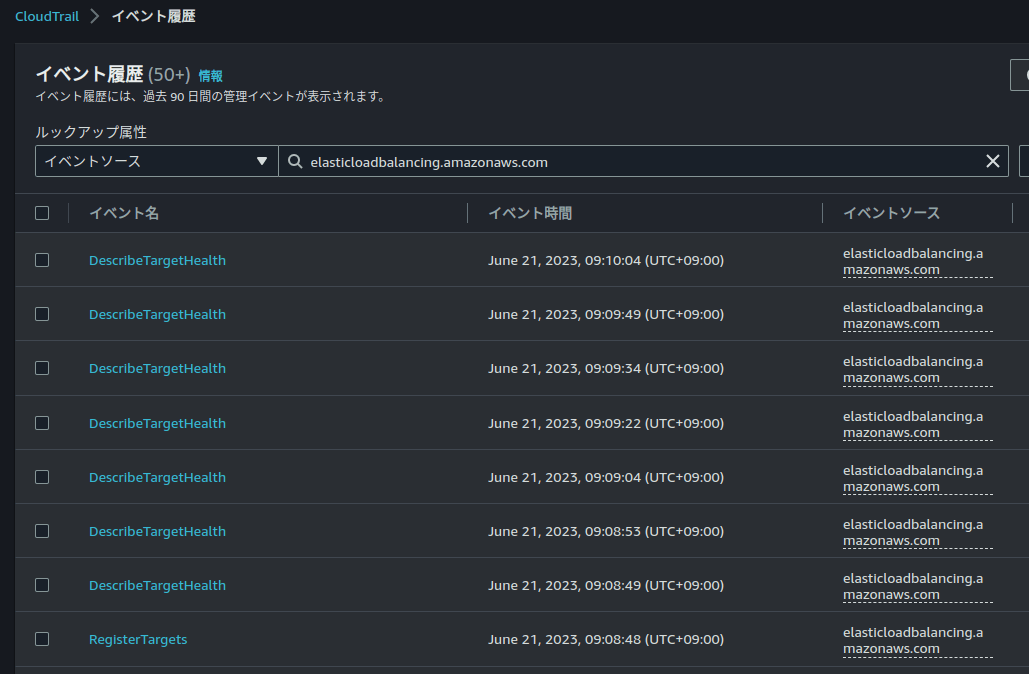Open DescribeTargetHealth event at 09:08:53
This screenshot has height=674, width=1029.
(x=158, y=531)
